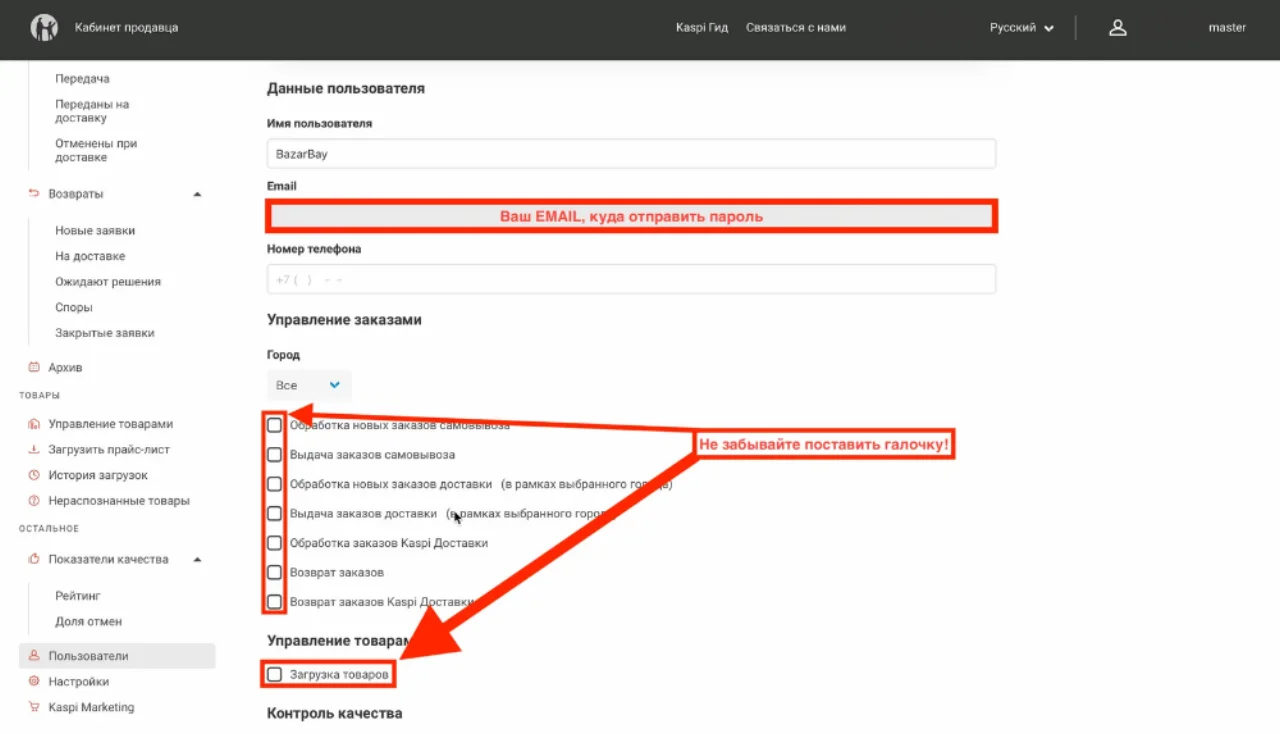Collapse the Показатели качества section
Screen dimensions: 1280x734
(x=197, y=559)
